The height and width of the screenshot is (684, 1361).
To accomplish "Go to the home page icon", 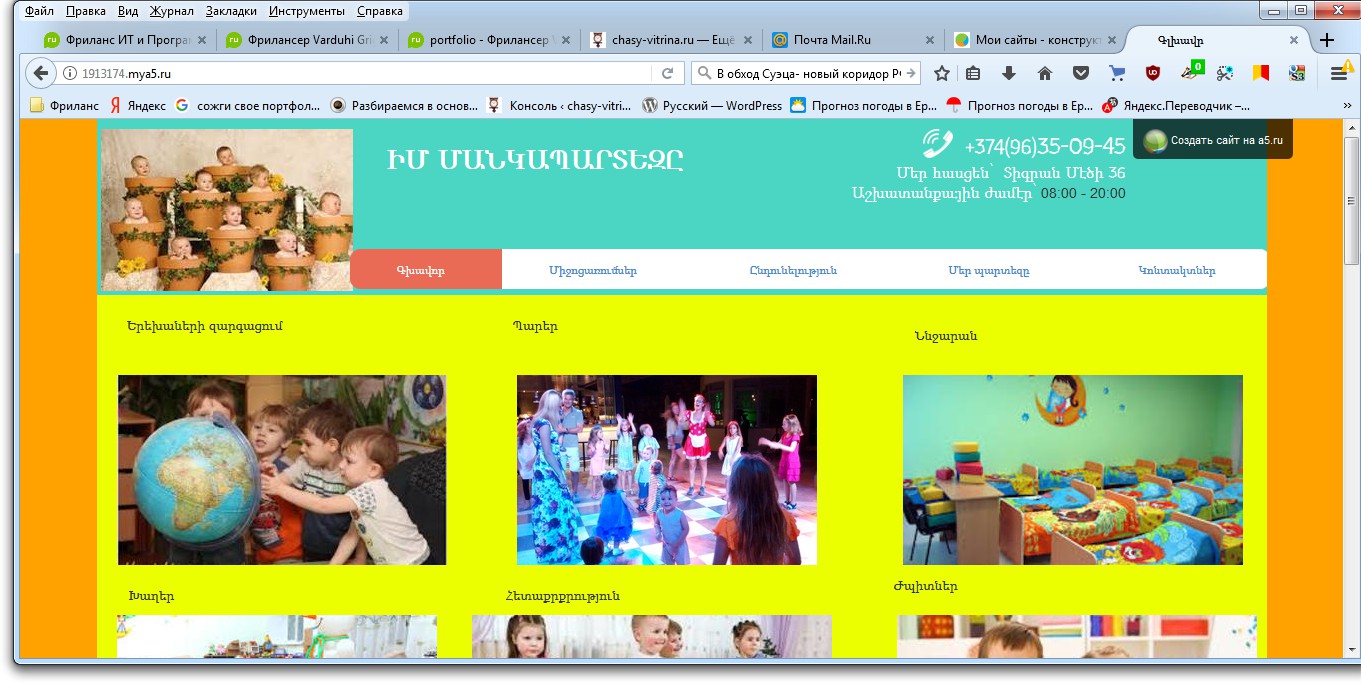I will 1045,73.
